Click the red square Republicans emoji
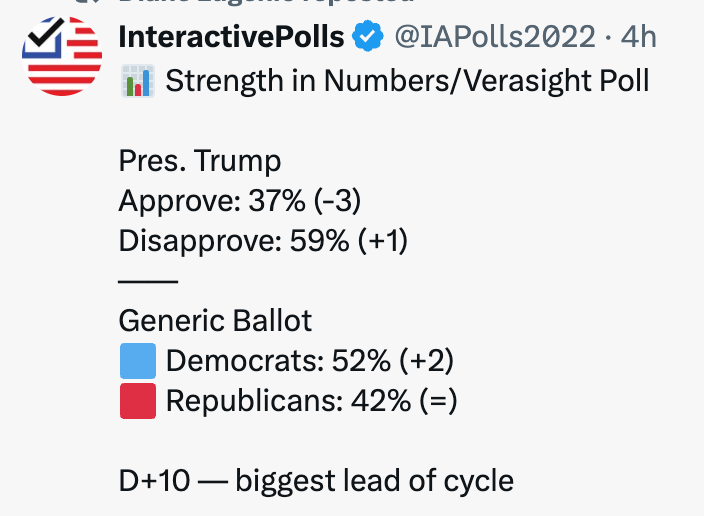The height and width of the screenshot is (516, 704). click(x=138, y=401)
